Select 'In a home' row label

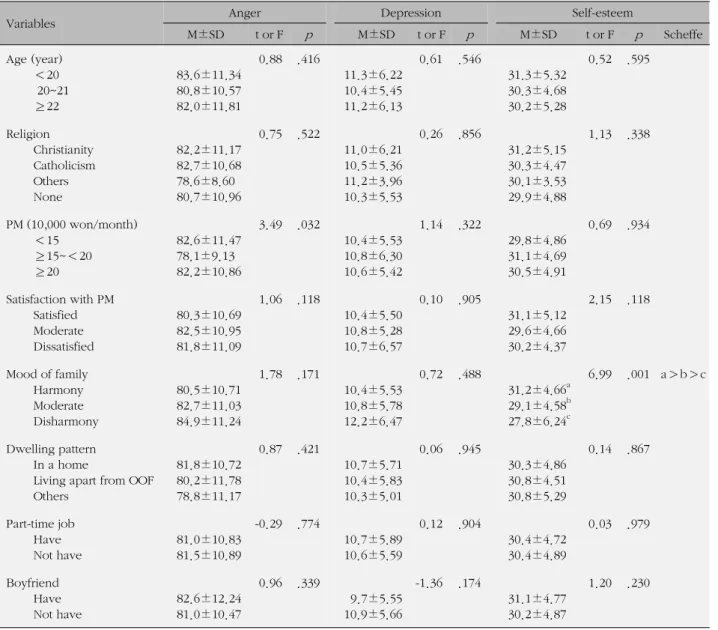[x=60, y=465]
